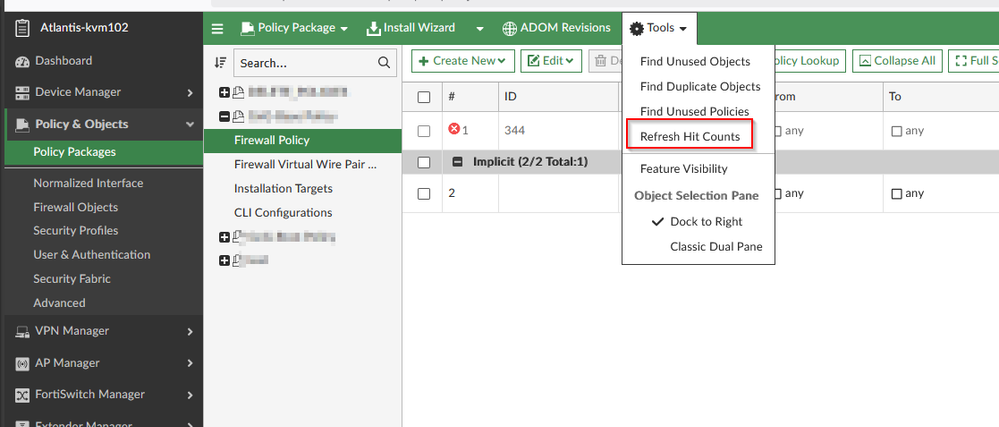Tick the header select-all checkbox

pos(424,97)
